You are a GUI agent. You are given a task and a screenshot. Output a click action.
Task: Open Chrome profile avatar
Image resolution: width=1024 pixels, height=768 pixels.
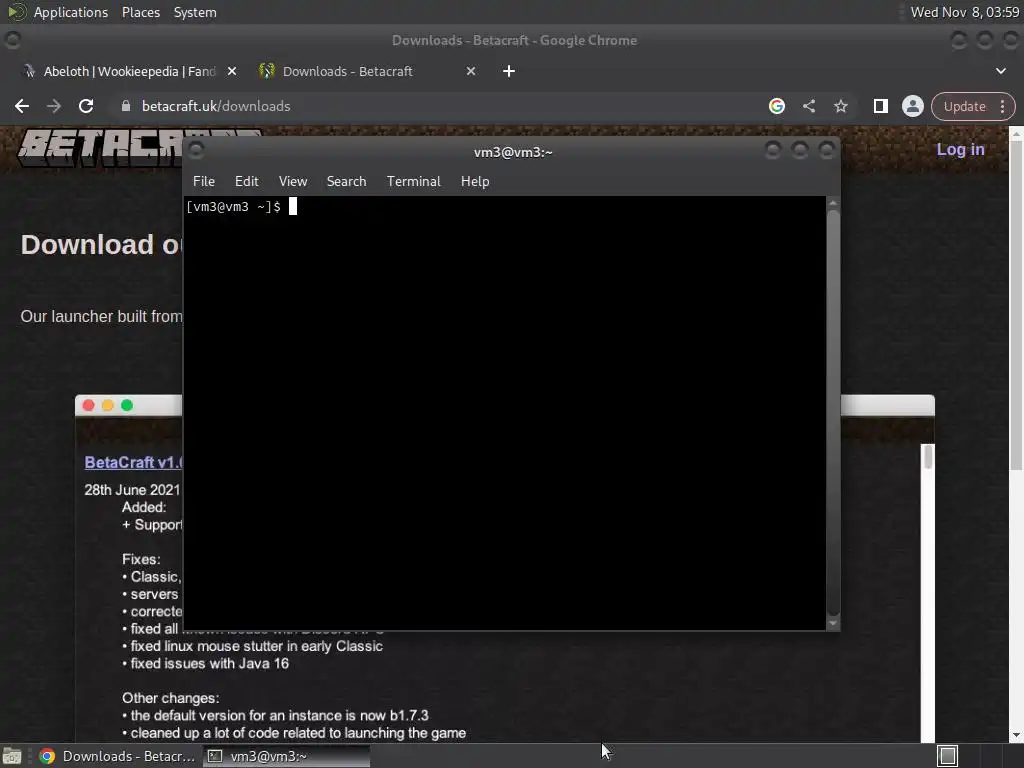912,106
